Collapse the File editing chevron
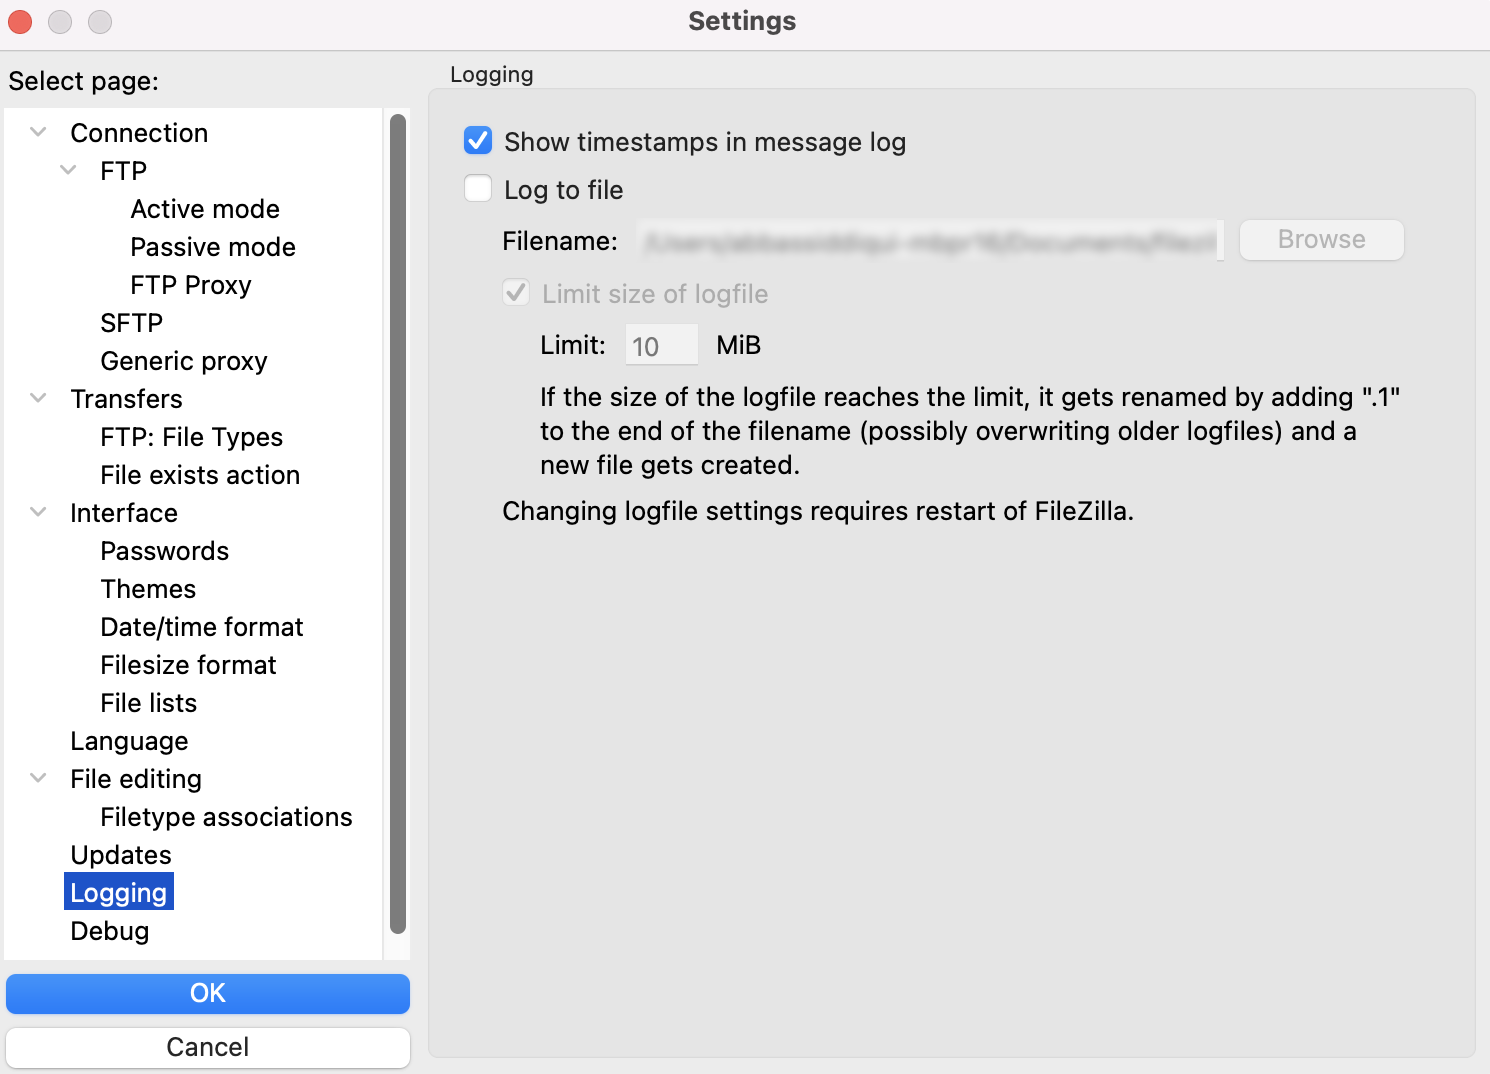Image resolution: width=1490 pixels, height=1074 pixels. (x=39, y=778)
